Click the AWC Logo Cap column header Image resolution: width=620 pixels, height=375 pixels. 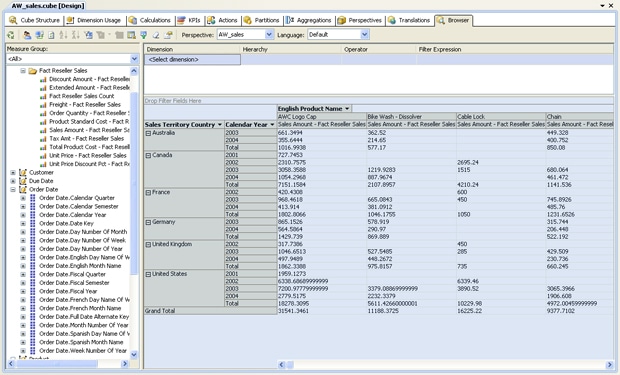(322, 117)
